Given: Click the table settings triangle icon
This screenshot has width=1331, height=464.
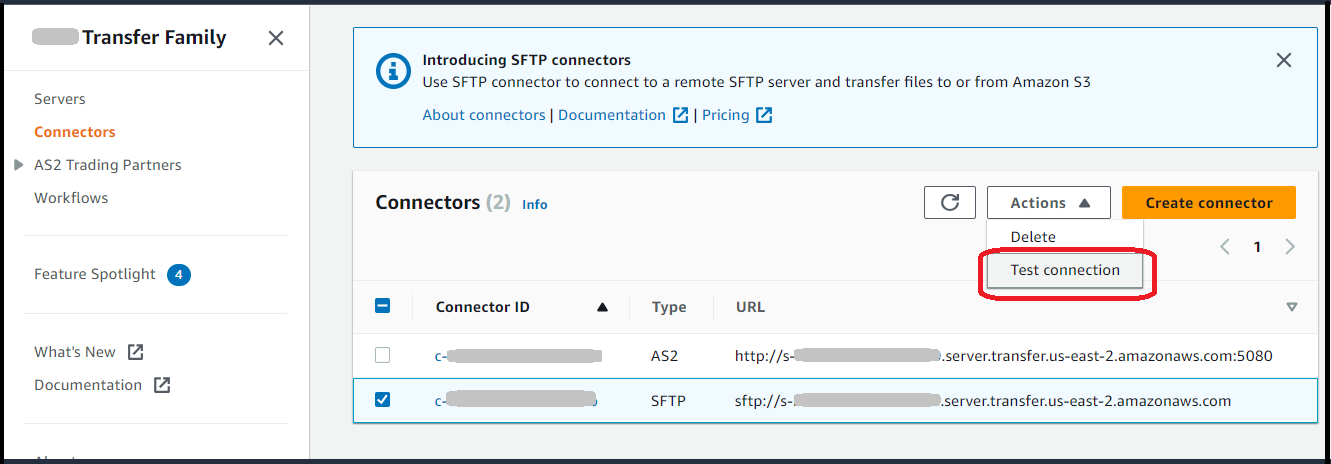Looking at the screenshot, I should pyautogui.click(x=1291, y=307).
